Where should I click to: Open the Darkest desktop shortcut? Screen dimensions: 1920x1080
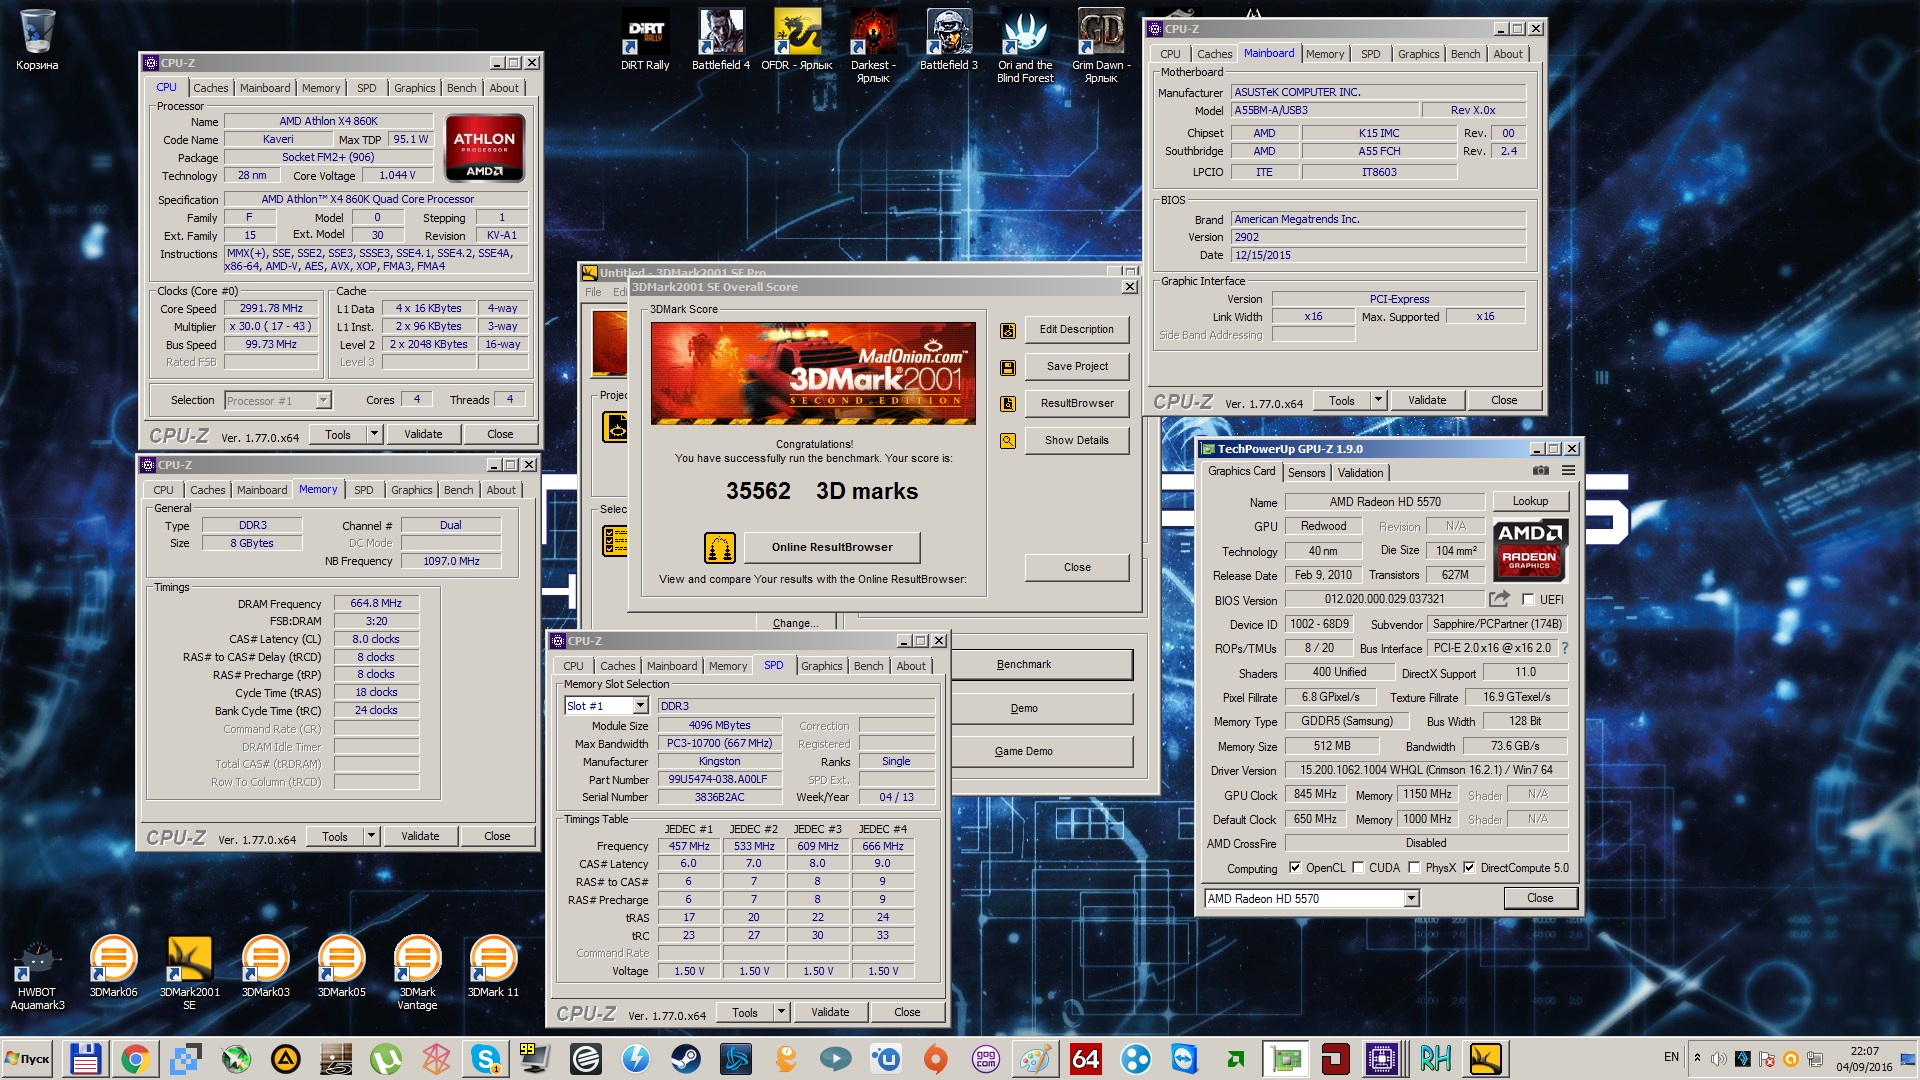point(873,45)
